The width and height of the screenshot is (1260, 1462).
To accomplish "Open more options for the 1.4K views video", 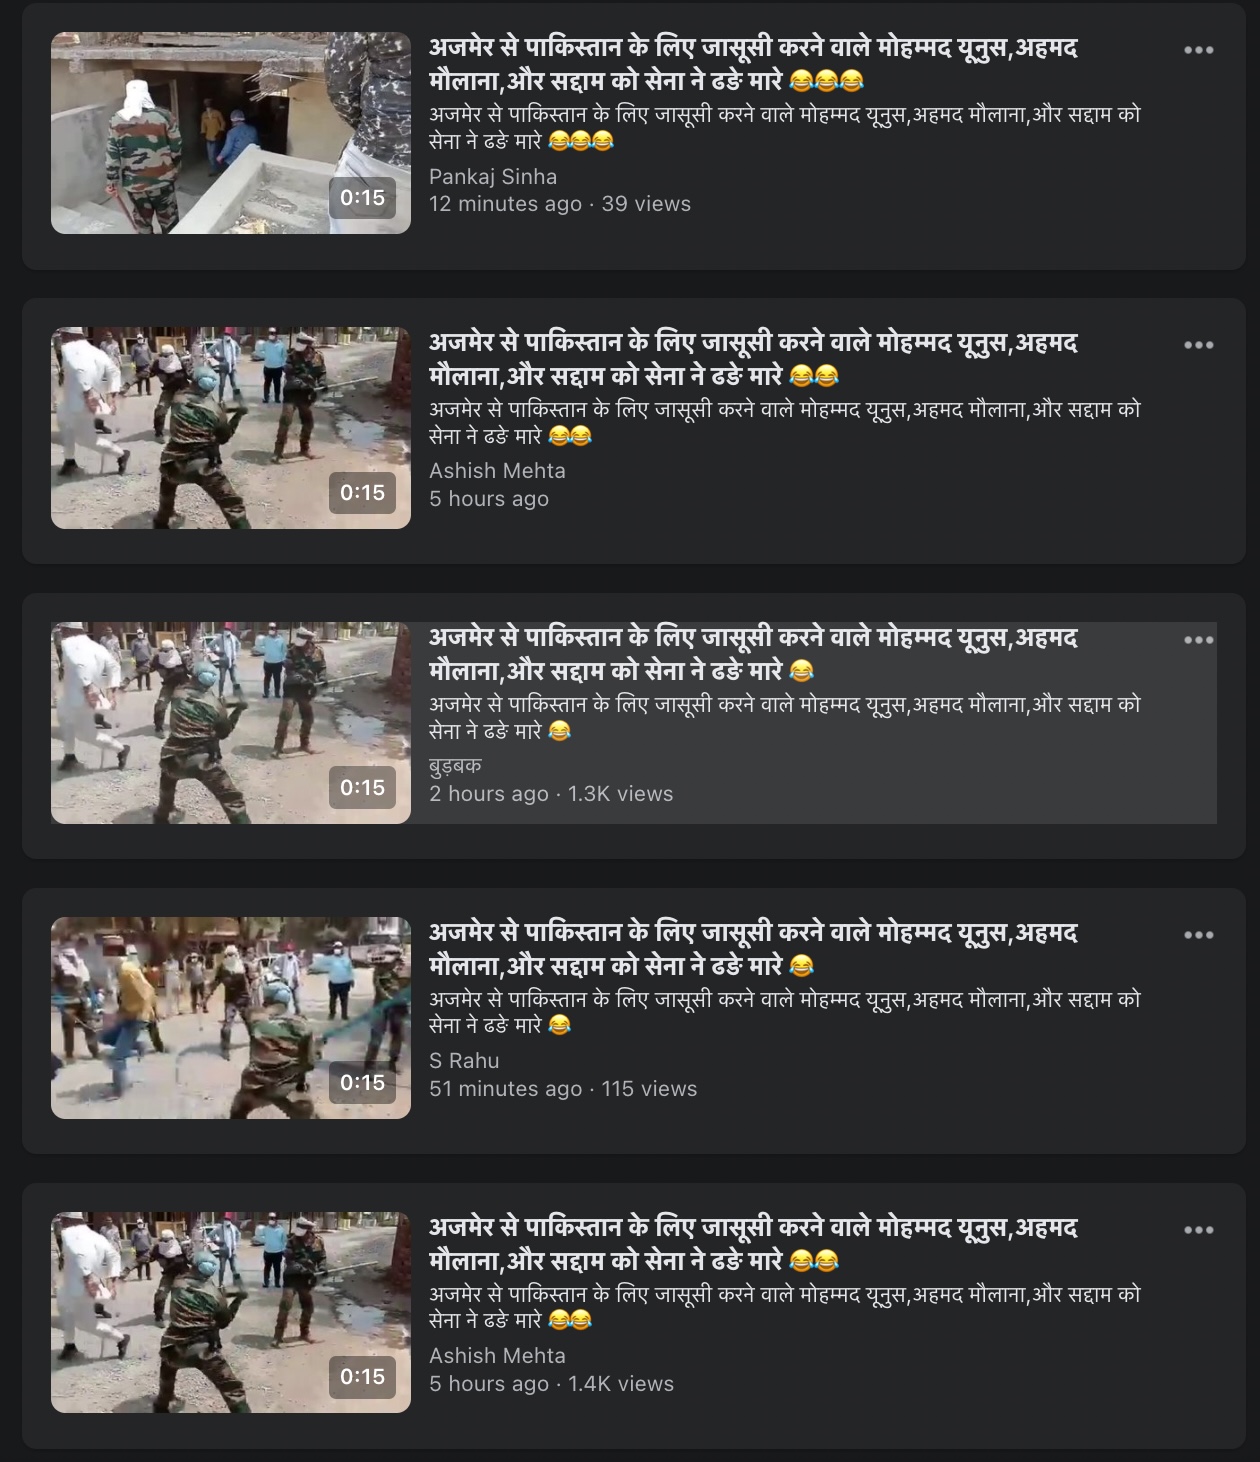I will (x=1198, y=1230).
